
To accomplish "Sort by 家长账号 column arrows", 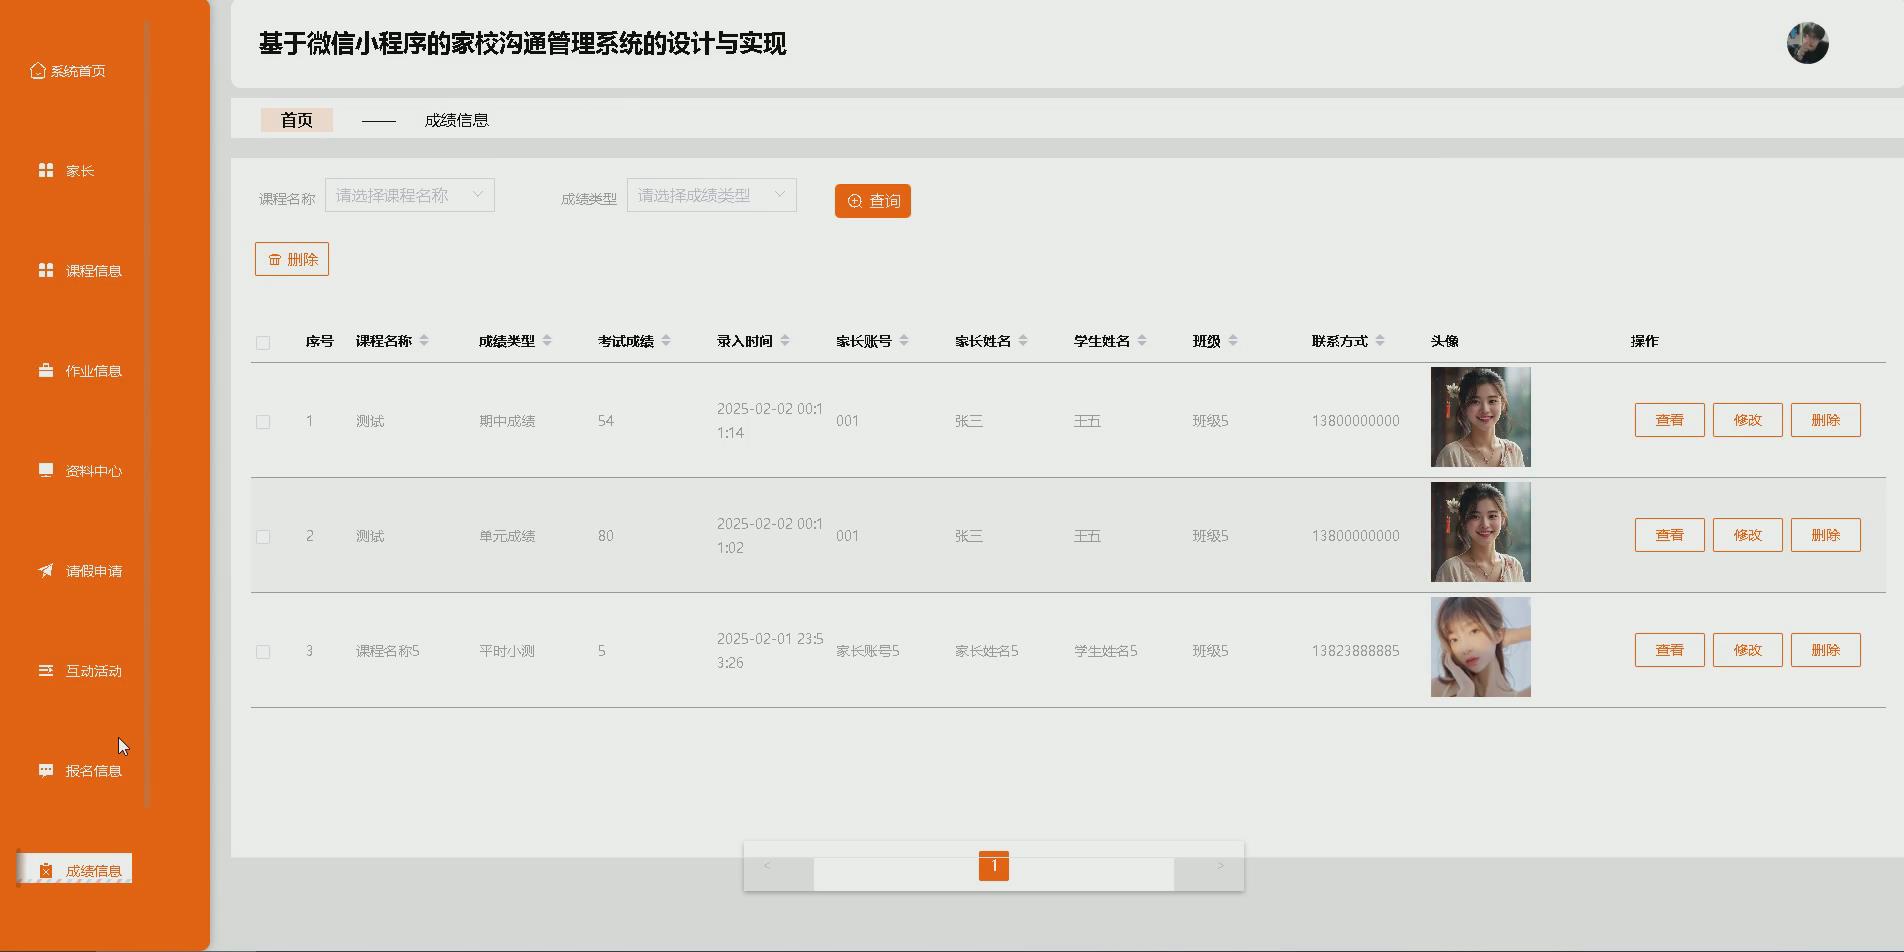I will 904,341.
